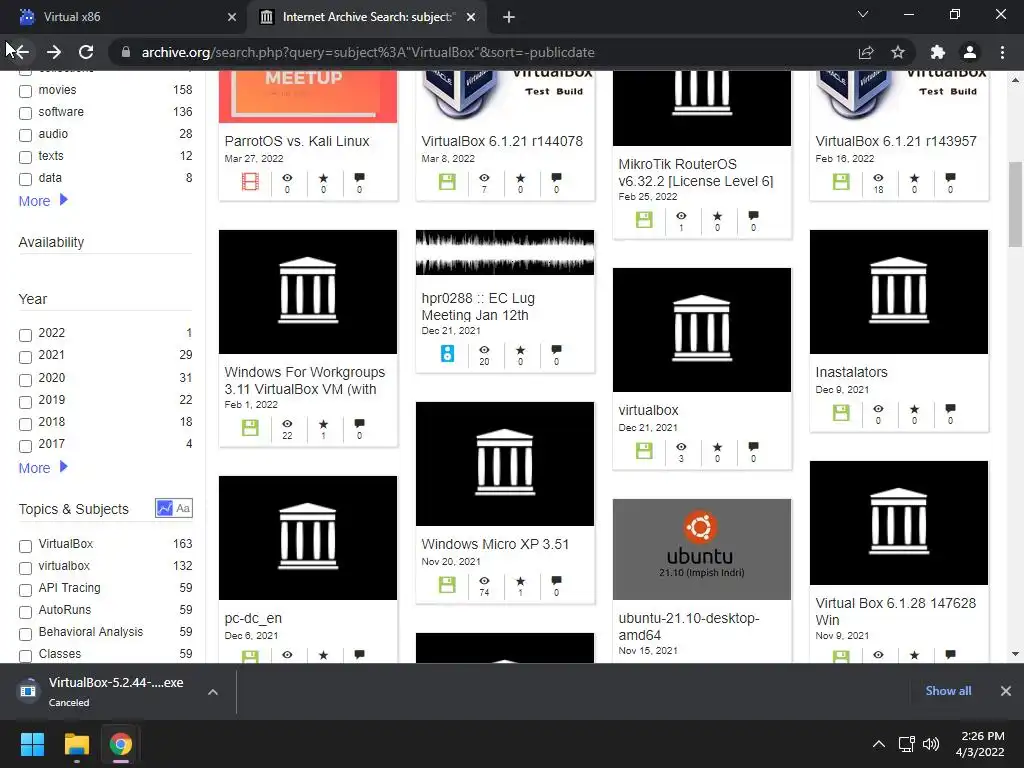Expand More under the Year filter
Image resolution: width=1024 pixels, height=768 pixels.
point(43,468)
